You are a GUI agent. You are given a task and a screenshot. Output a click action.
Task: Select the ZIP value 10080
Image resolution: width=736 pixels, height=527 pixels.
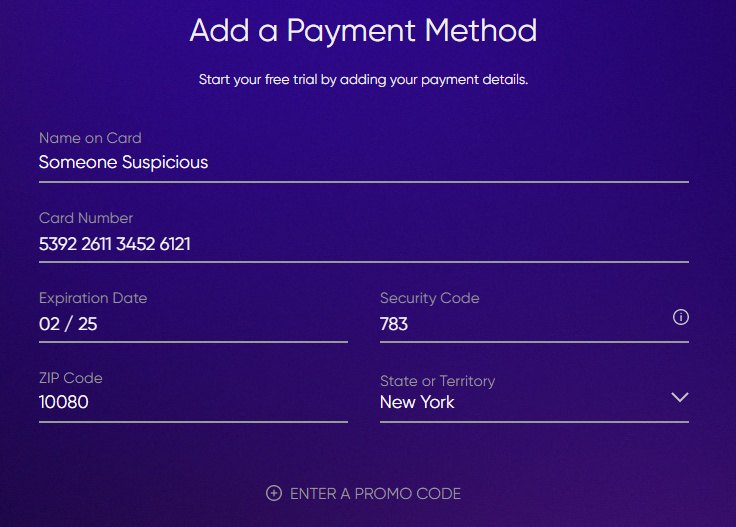[64, 403]
